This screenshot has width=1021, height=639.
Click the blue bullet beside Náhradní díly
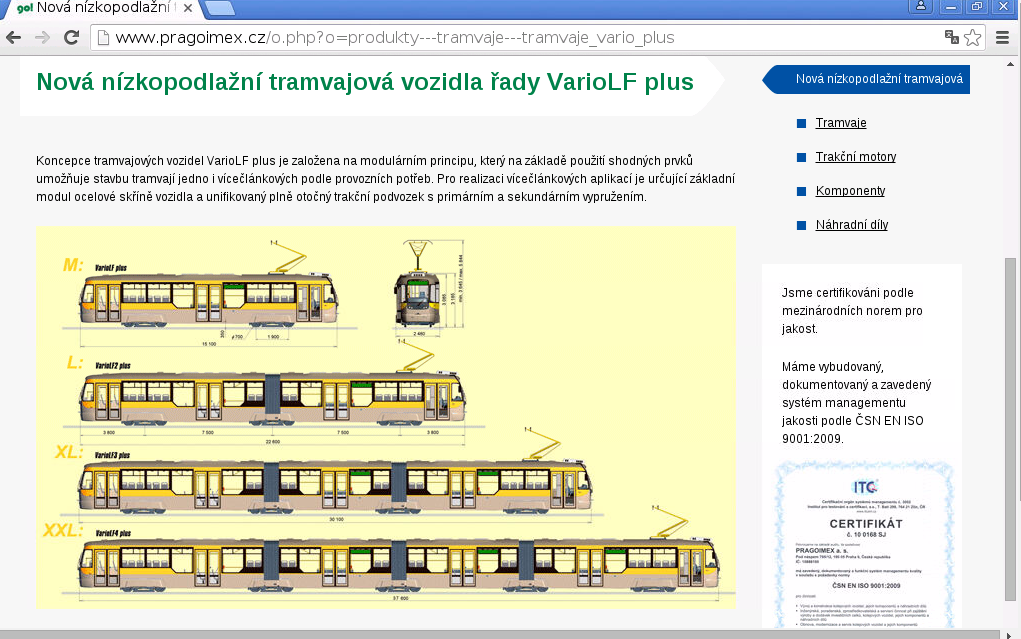point(802,225)
